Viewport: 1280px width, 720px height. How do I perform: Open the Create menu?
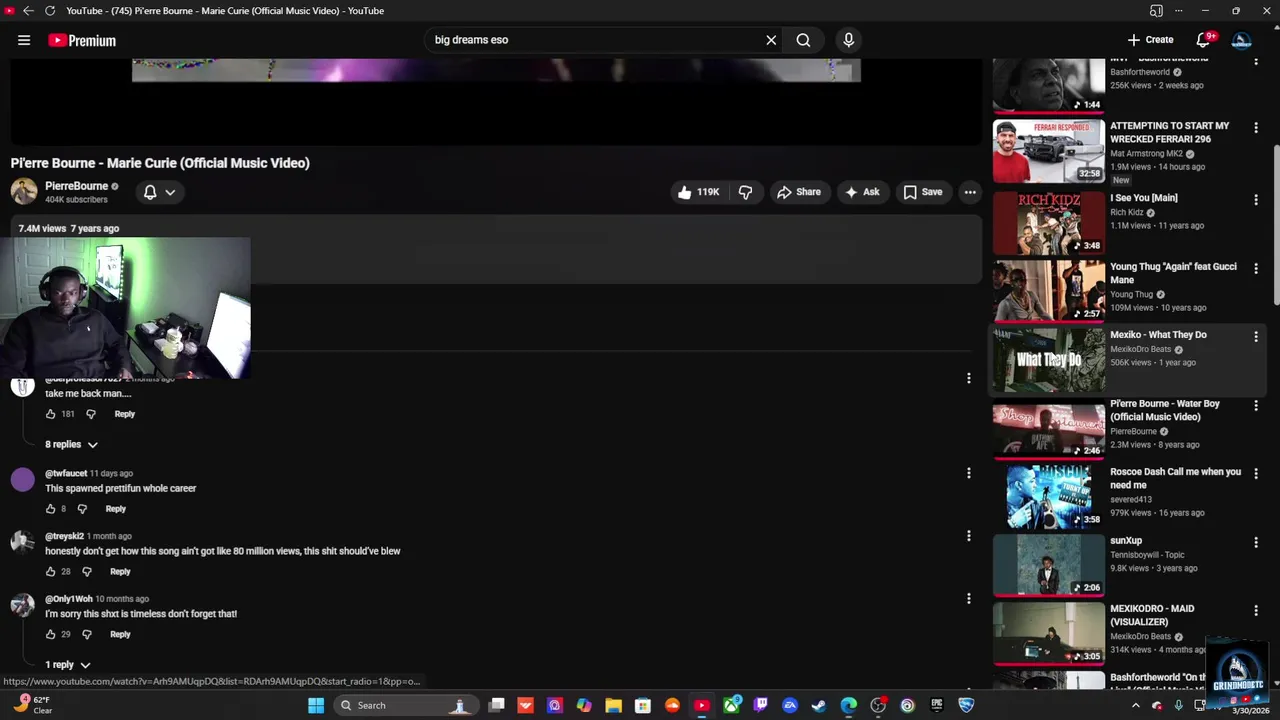pyautogui.click(x=1150, y=40)
